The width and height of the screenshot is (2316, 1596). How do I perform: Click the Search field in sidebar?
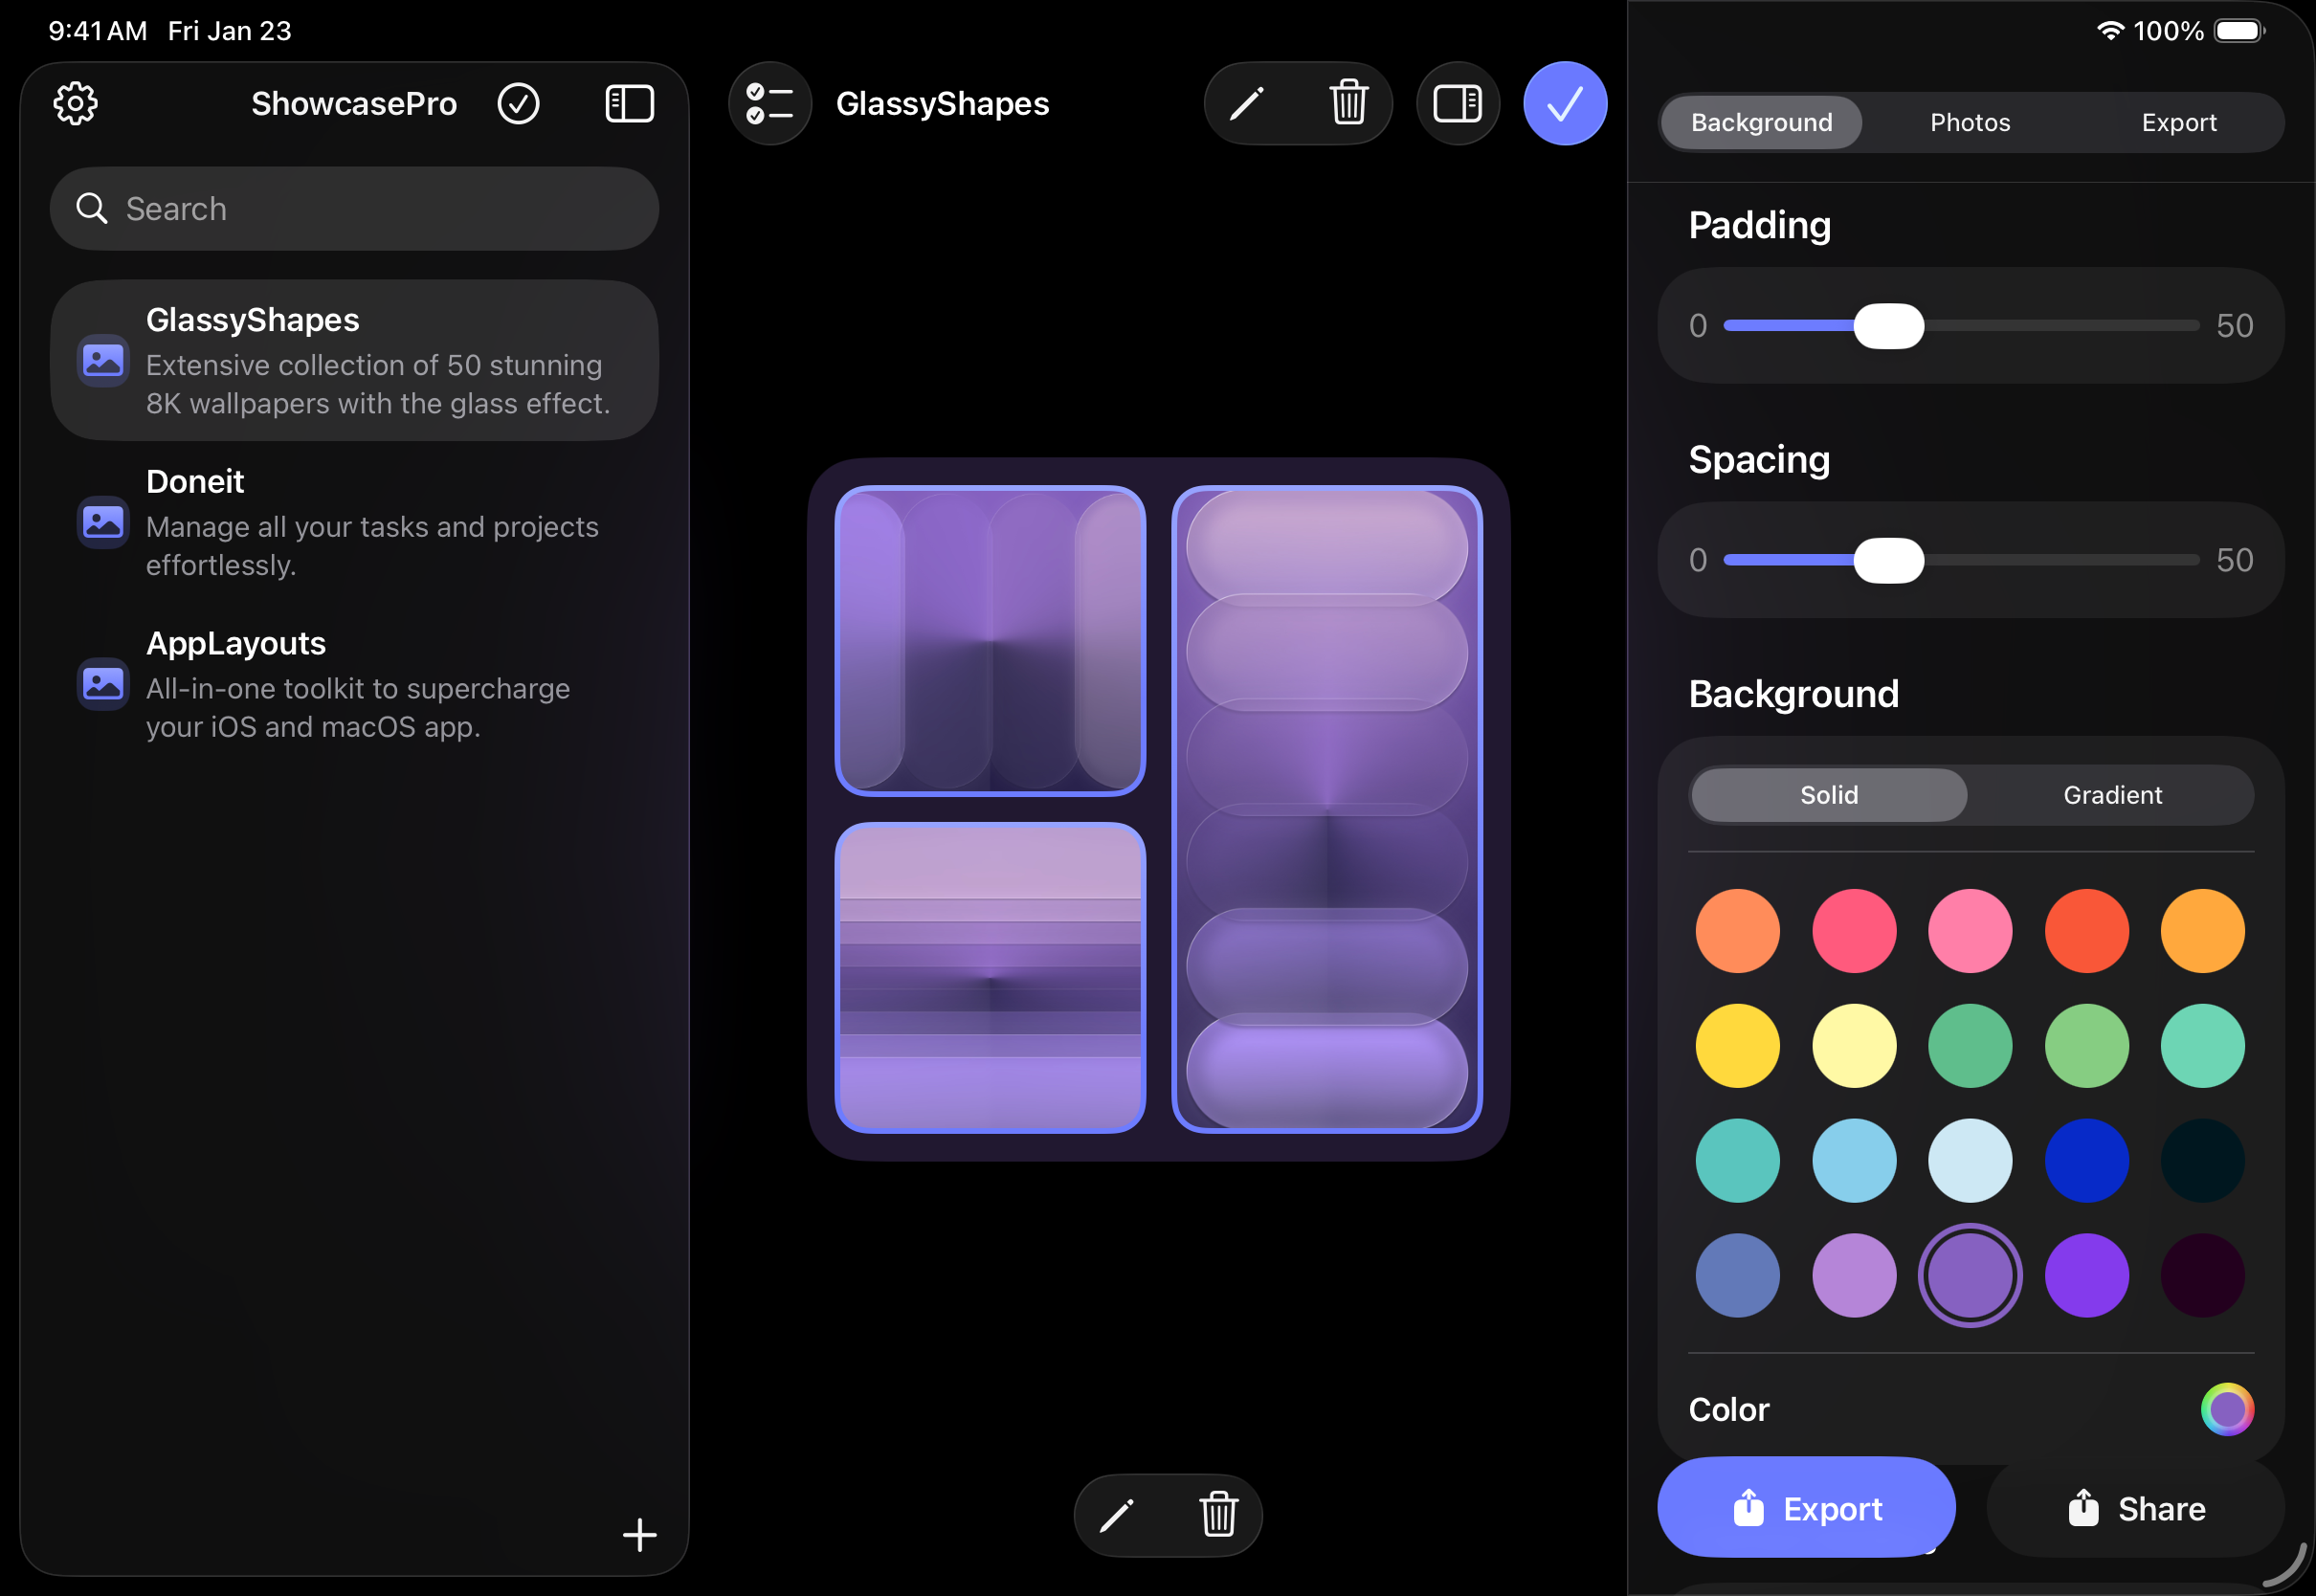tap(355, 208)
